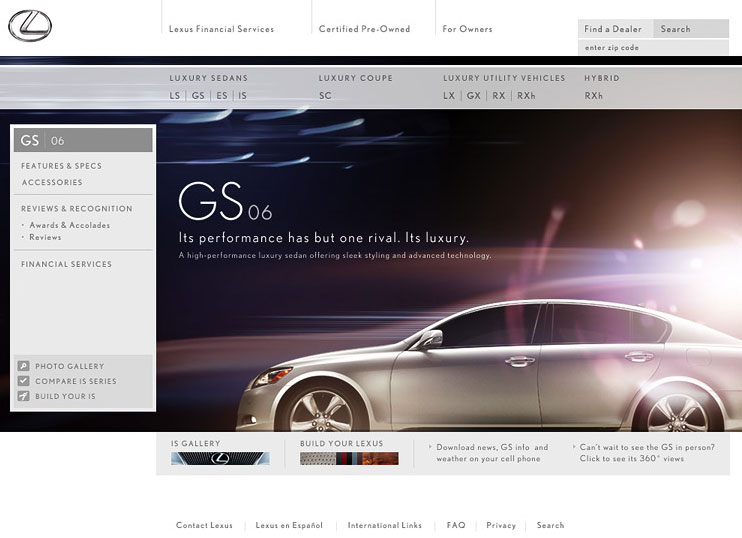Viewport: 742px width, 538px height.
Task: Select LS under Luxury Sedans
Action: (175, 96)
